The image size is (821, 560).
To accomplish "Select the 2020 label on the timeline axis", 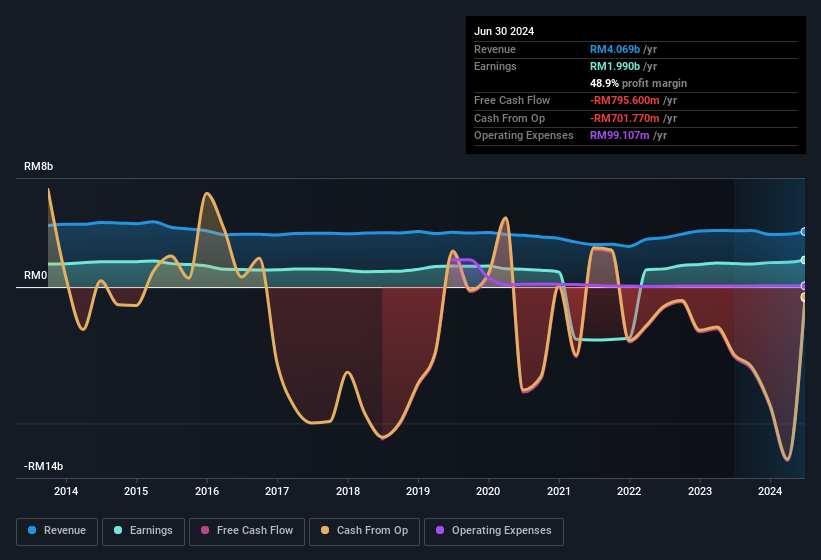I will 488,491.
